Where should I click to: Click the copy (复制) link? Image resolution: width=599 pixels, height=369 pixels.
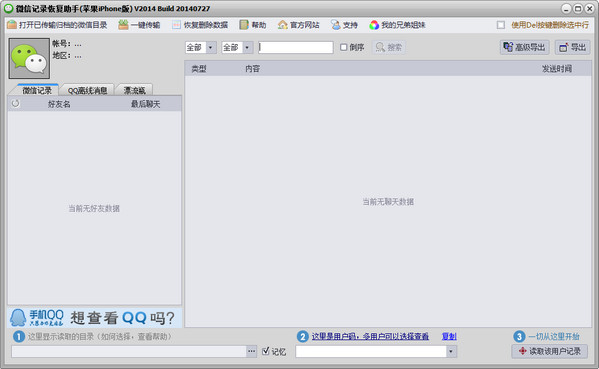(449, 337)
